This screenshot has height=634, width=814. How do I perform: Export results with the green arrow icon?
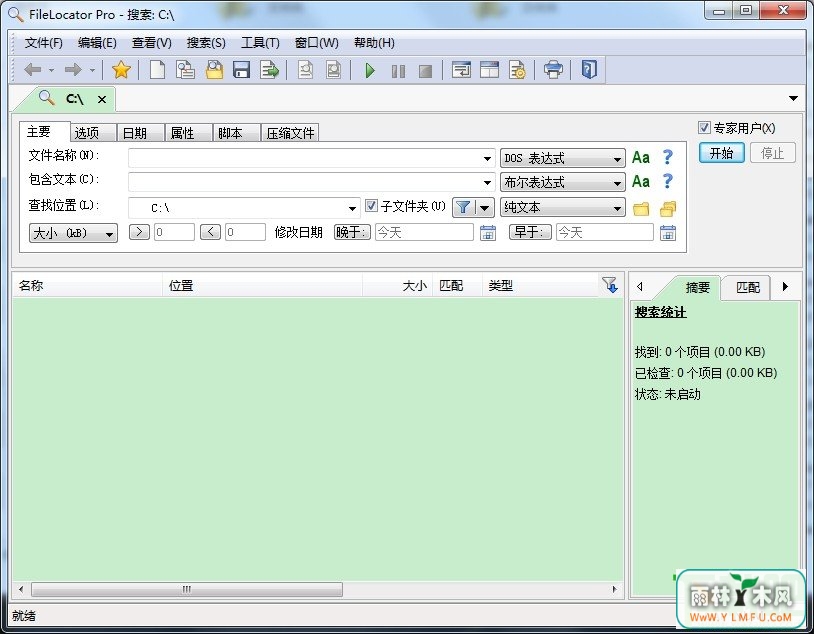[269, 70]
